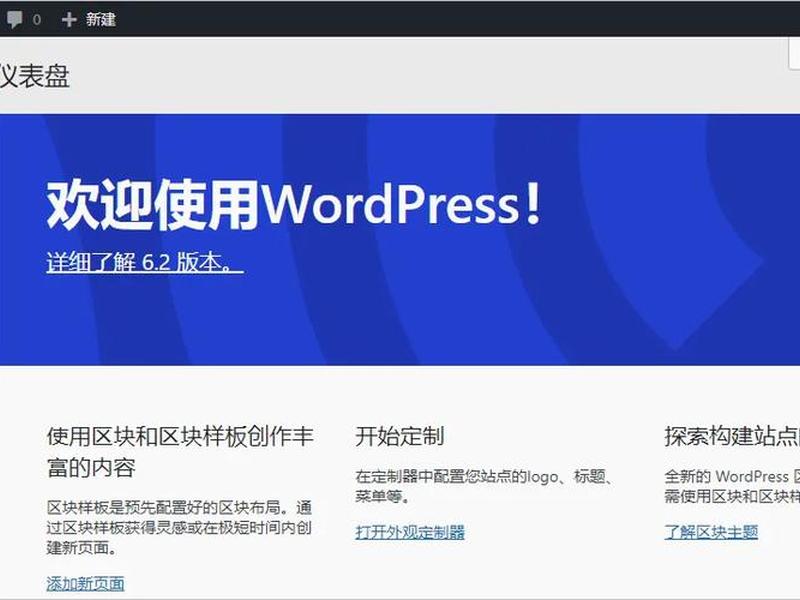Open the 打开外观定制器 link

[x=410, y=532]
